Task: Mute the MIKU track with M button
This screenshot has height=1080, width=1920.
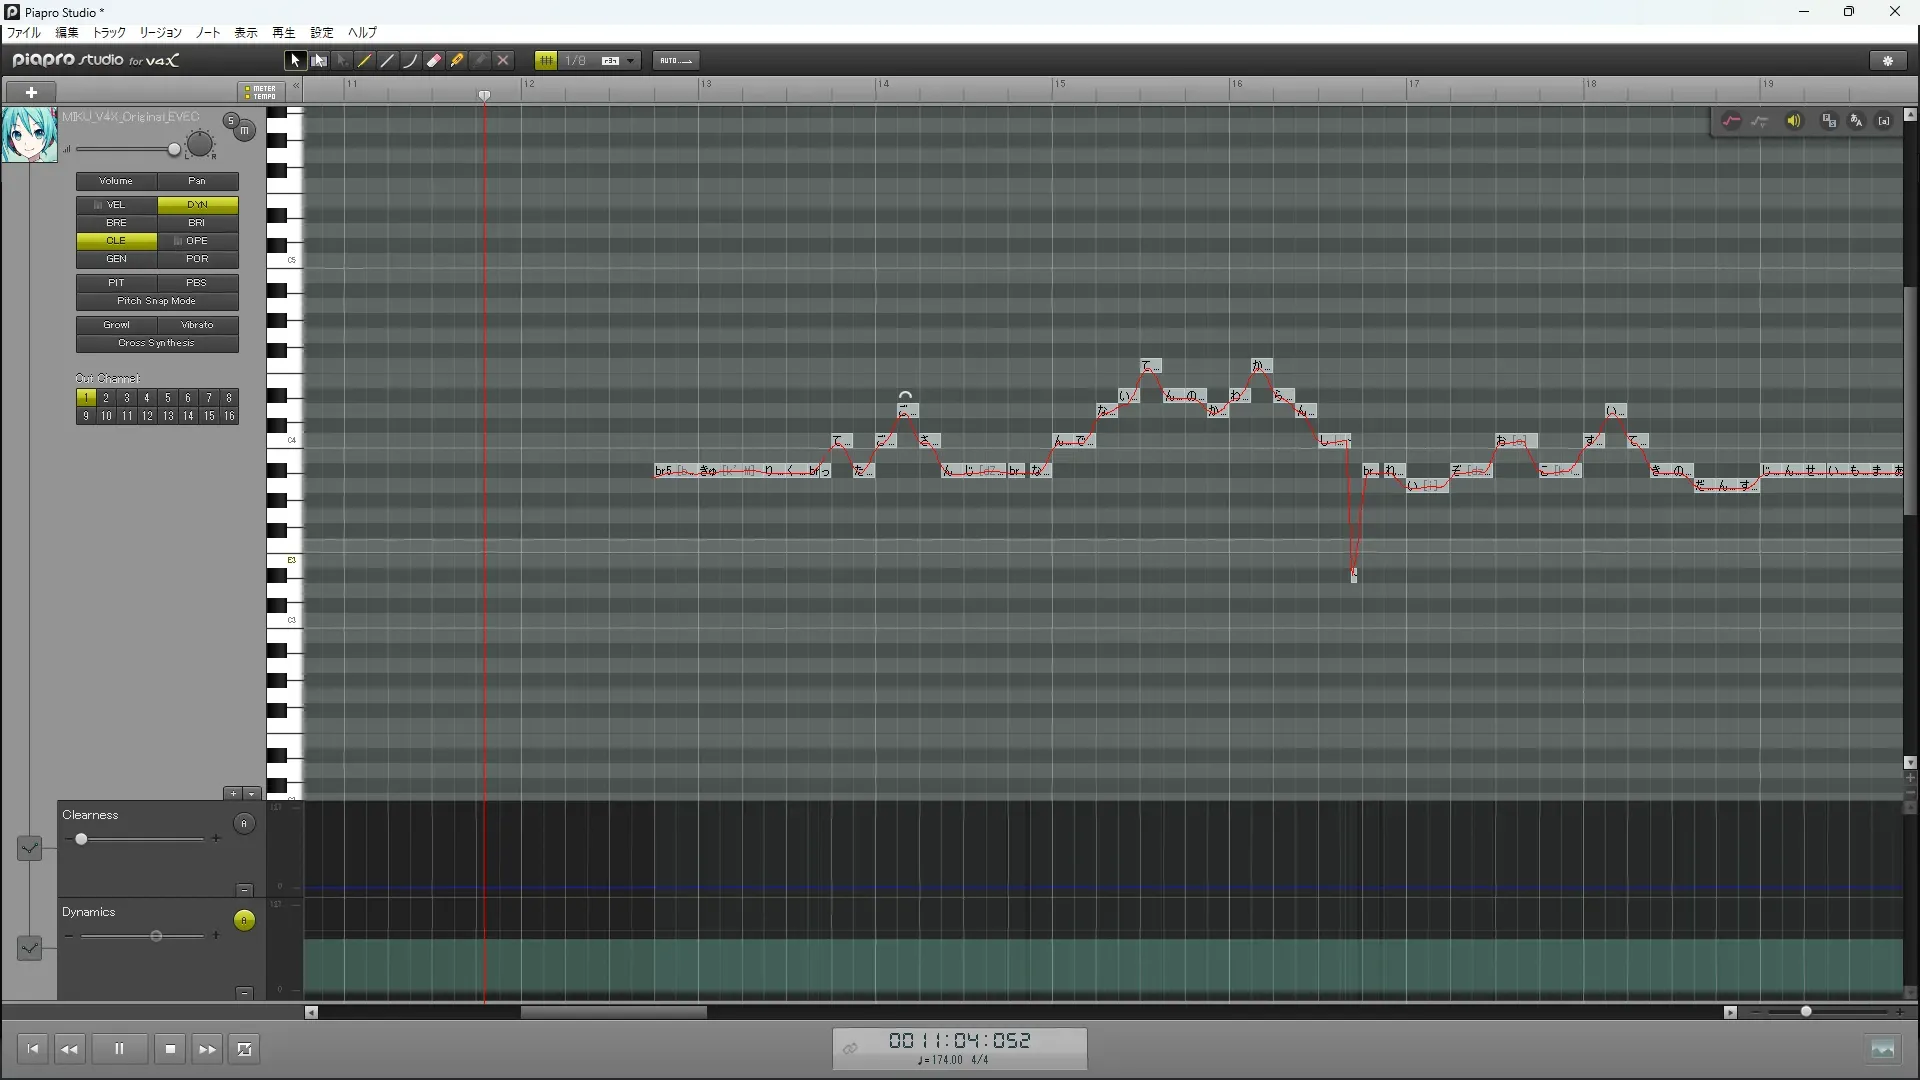Action: (244, 131)
